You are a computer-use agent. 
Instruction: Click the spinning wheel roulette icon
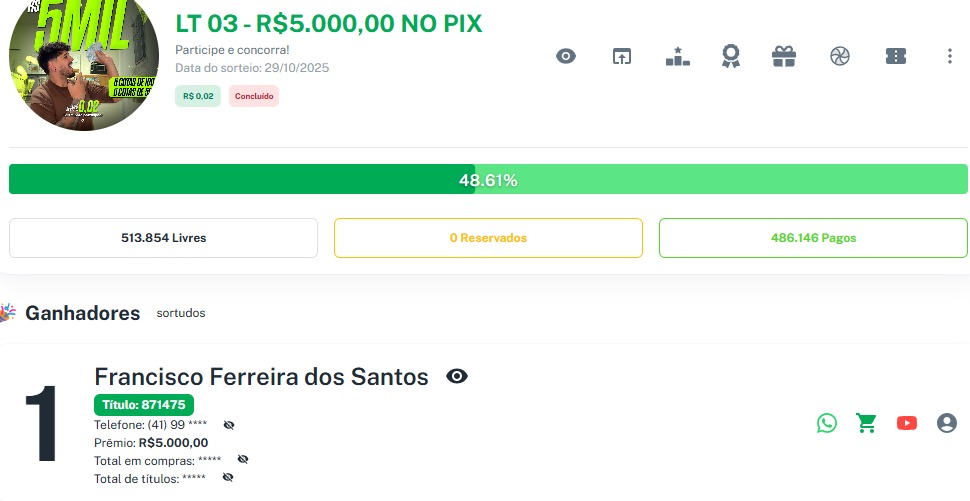coord(839,56)
